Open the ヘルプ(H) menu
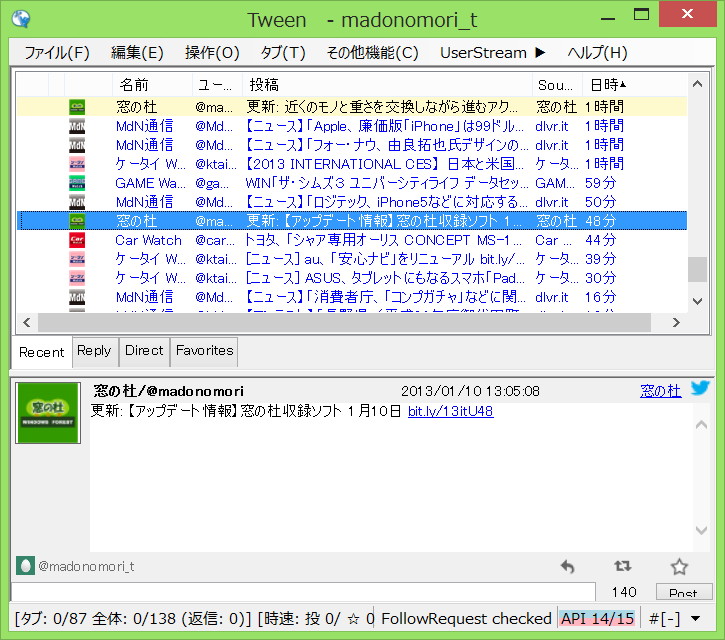 coord(597,53)
